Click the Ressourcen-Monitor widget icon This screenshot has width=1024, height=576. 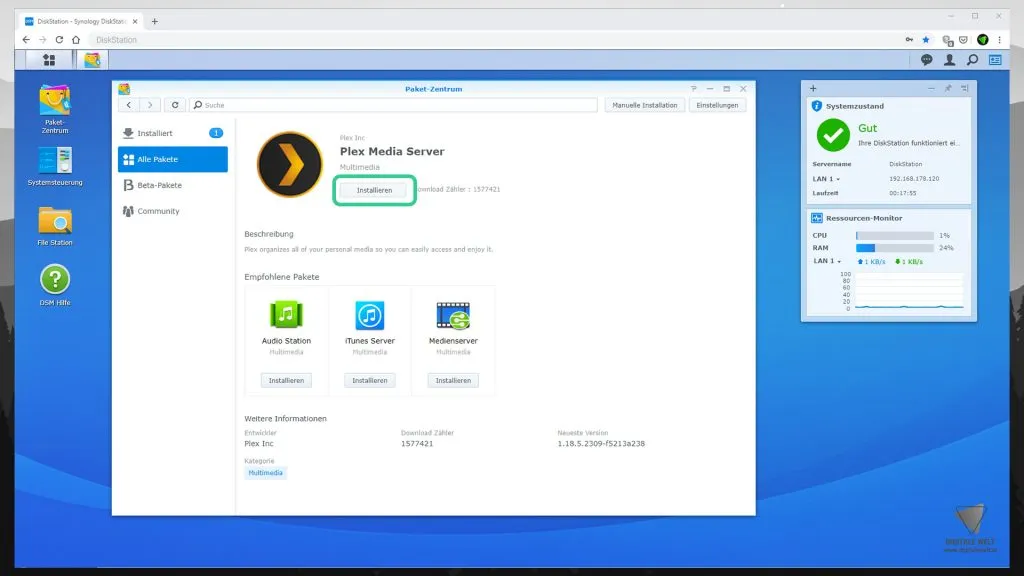point(816,218)
